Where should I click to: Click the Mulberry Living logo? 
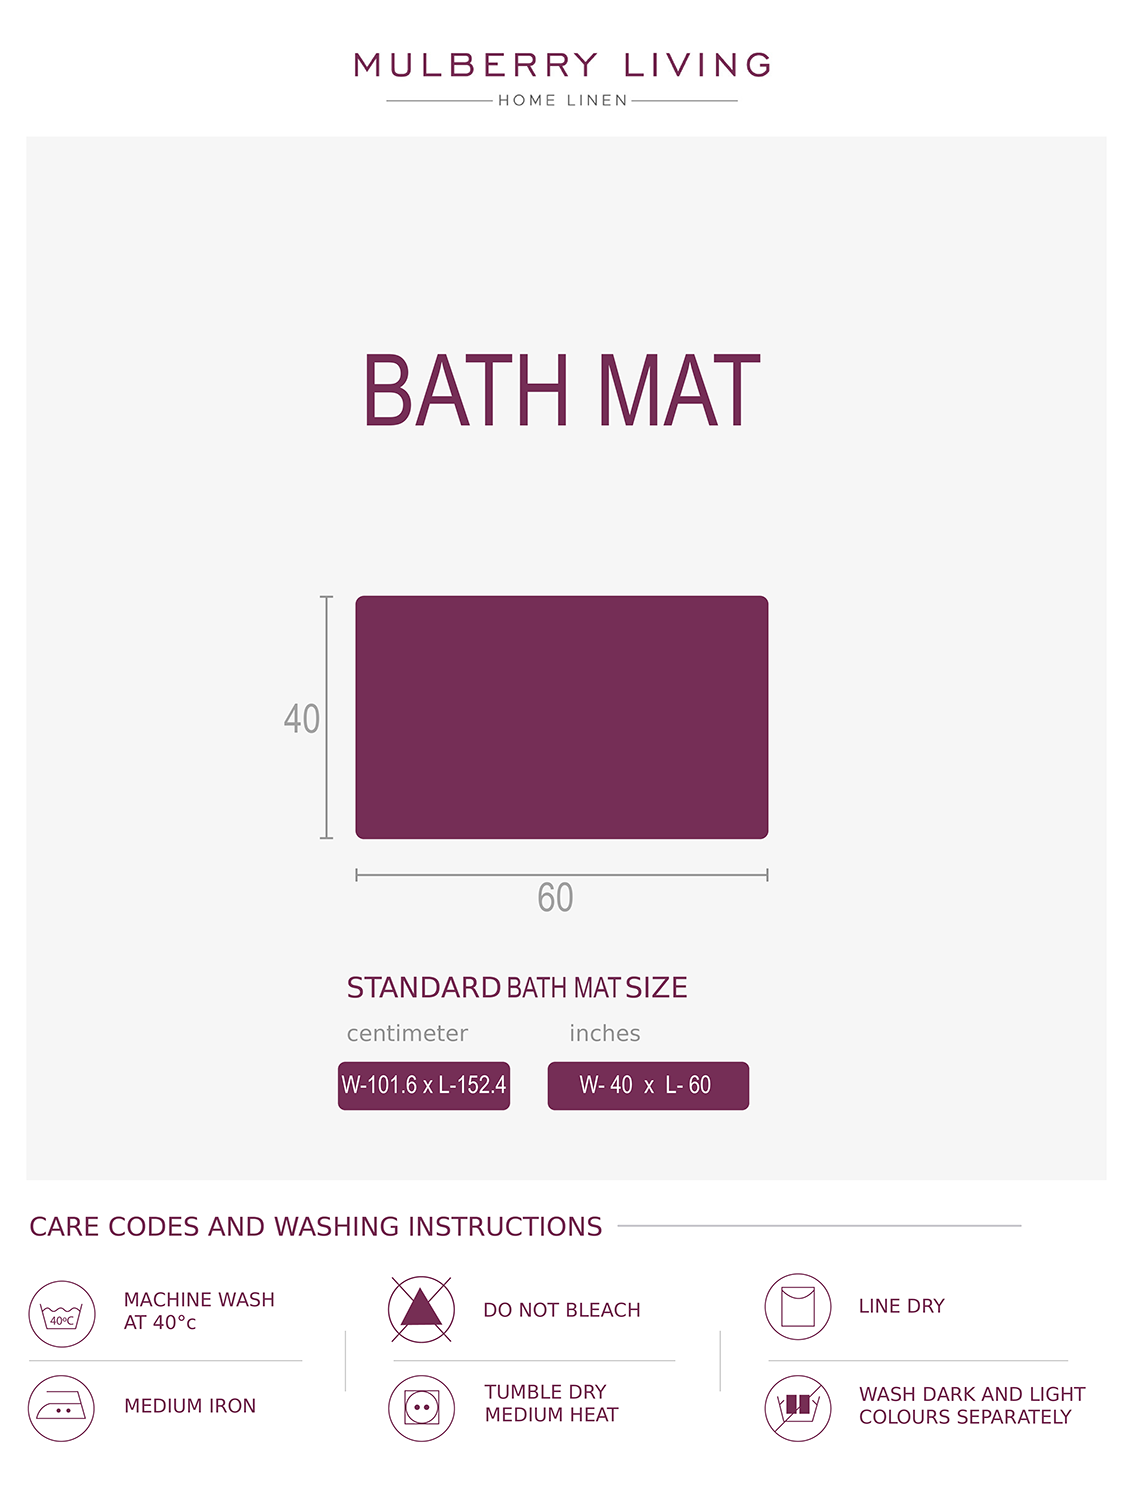562,66
